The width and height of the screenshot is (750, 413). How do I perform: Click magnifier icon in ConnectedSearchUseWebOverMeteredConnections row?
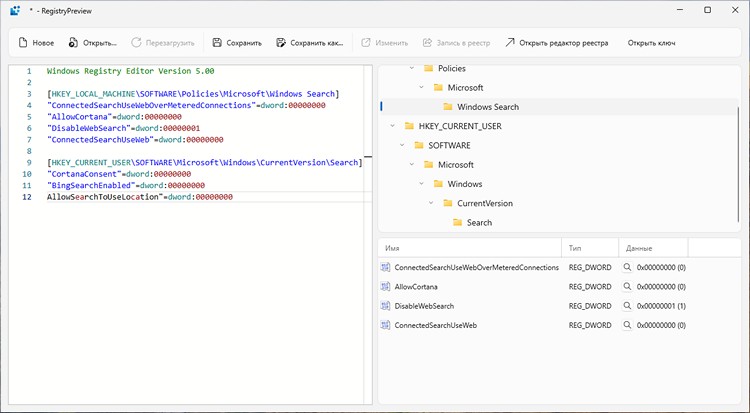tap(627, 267)
